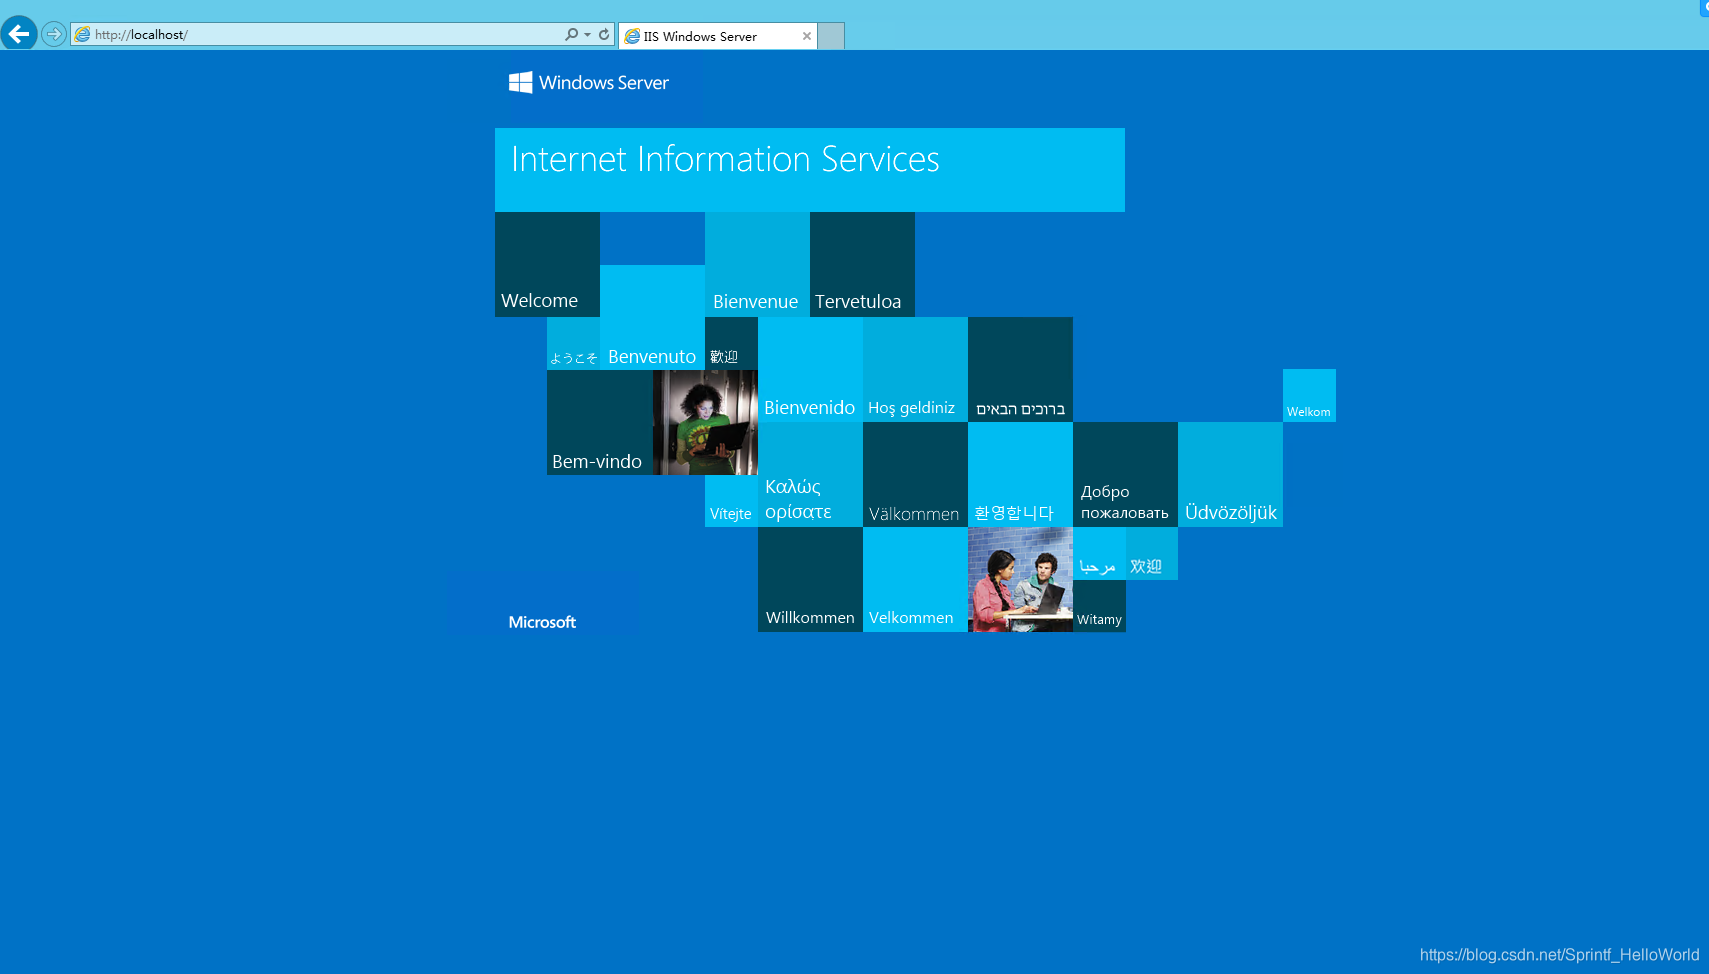Click the Добро пожаловать tile
Viewport: 1709px width, 974px height.
[1125, 474]
